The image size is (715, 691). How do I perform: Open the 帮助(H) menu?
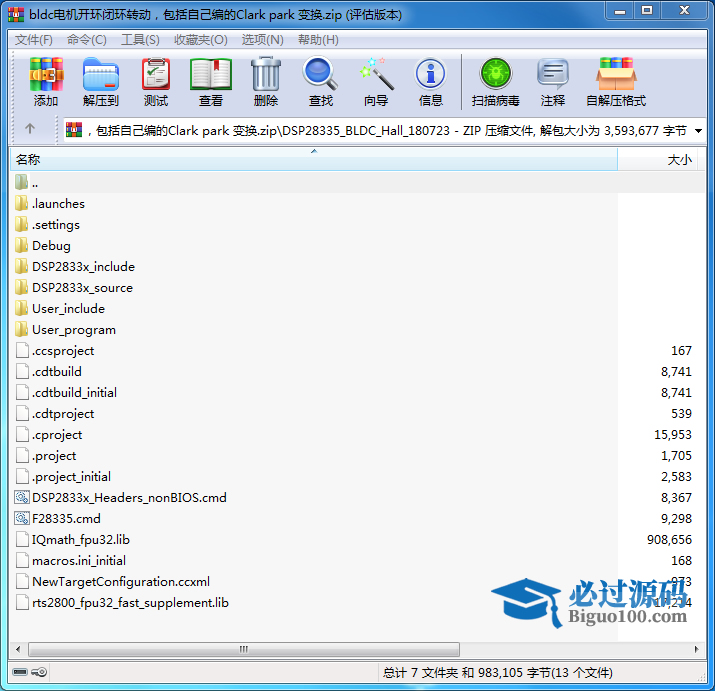coord(318,40)
